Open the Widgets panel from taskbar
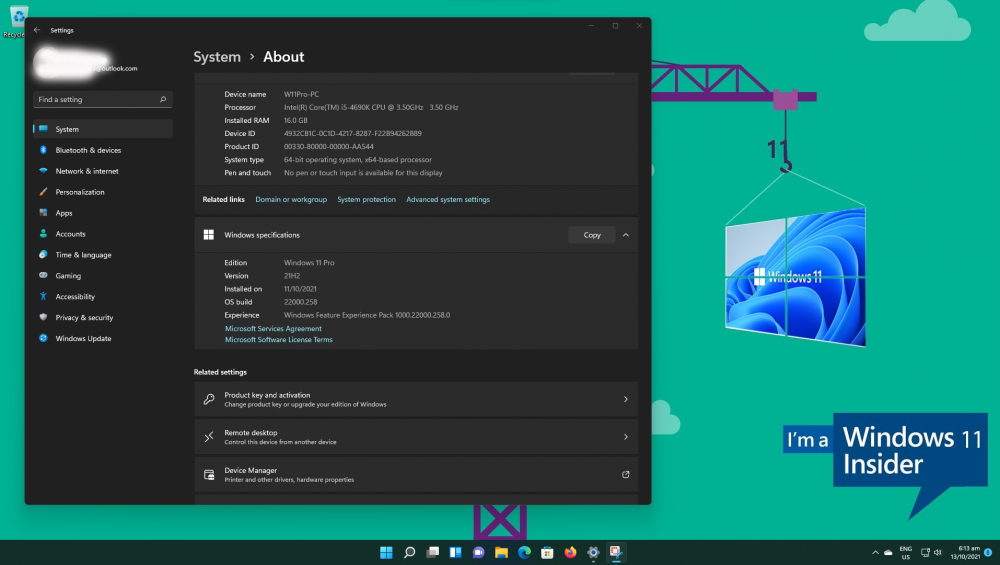Screen dimensions: 1000x565 (455, 552)
